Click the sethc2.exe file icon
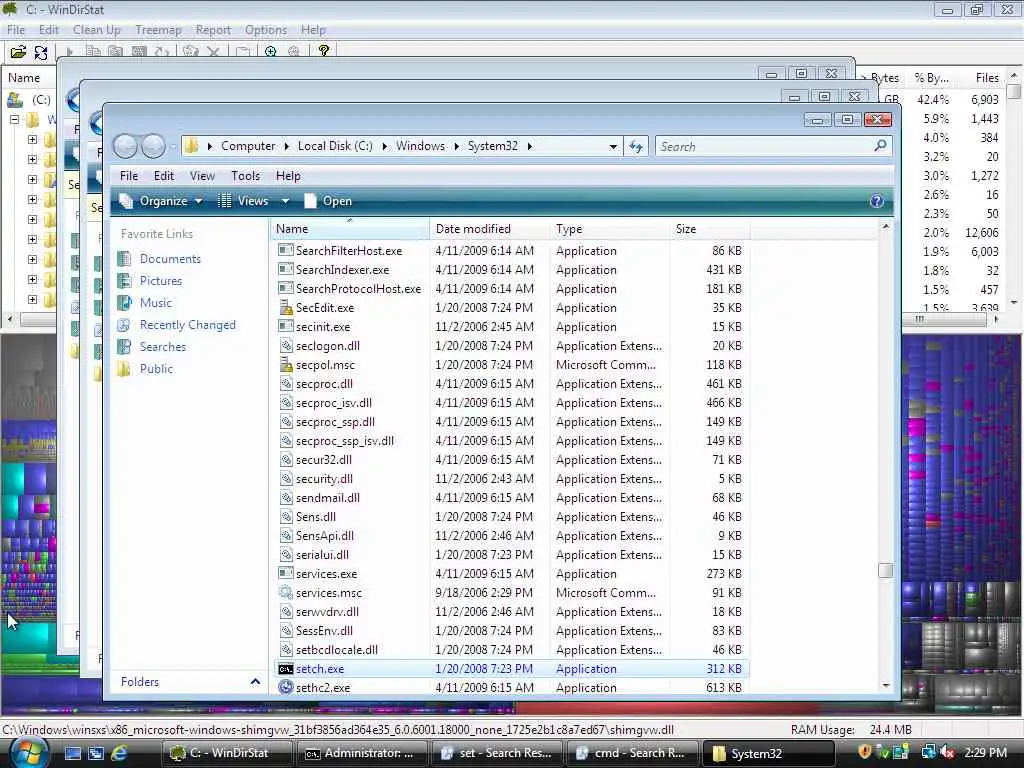The image size is (1024, 768). tap(285, 688)
